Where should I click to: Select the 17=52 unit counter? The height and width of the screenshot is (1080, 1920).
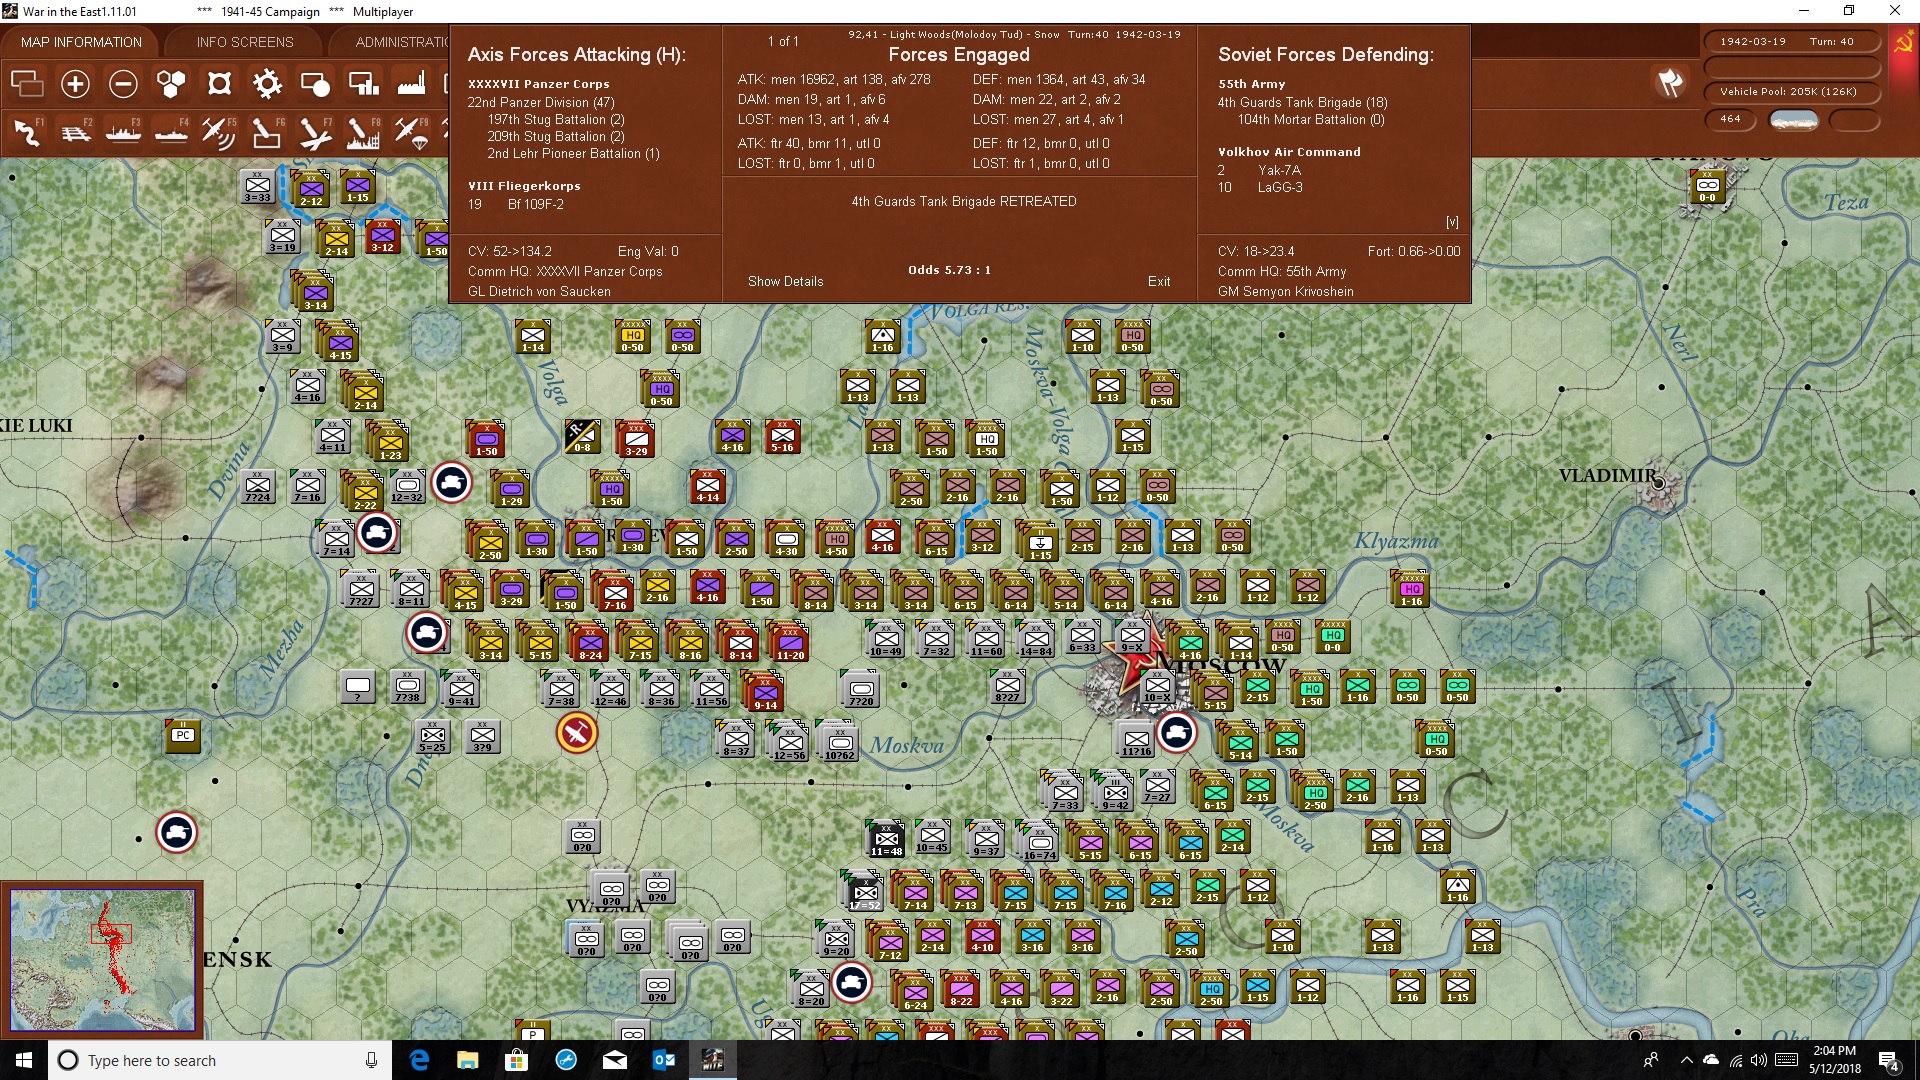(865, 893)
